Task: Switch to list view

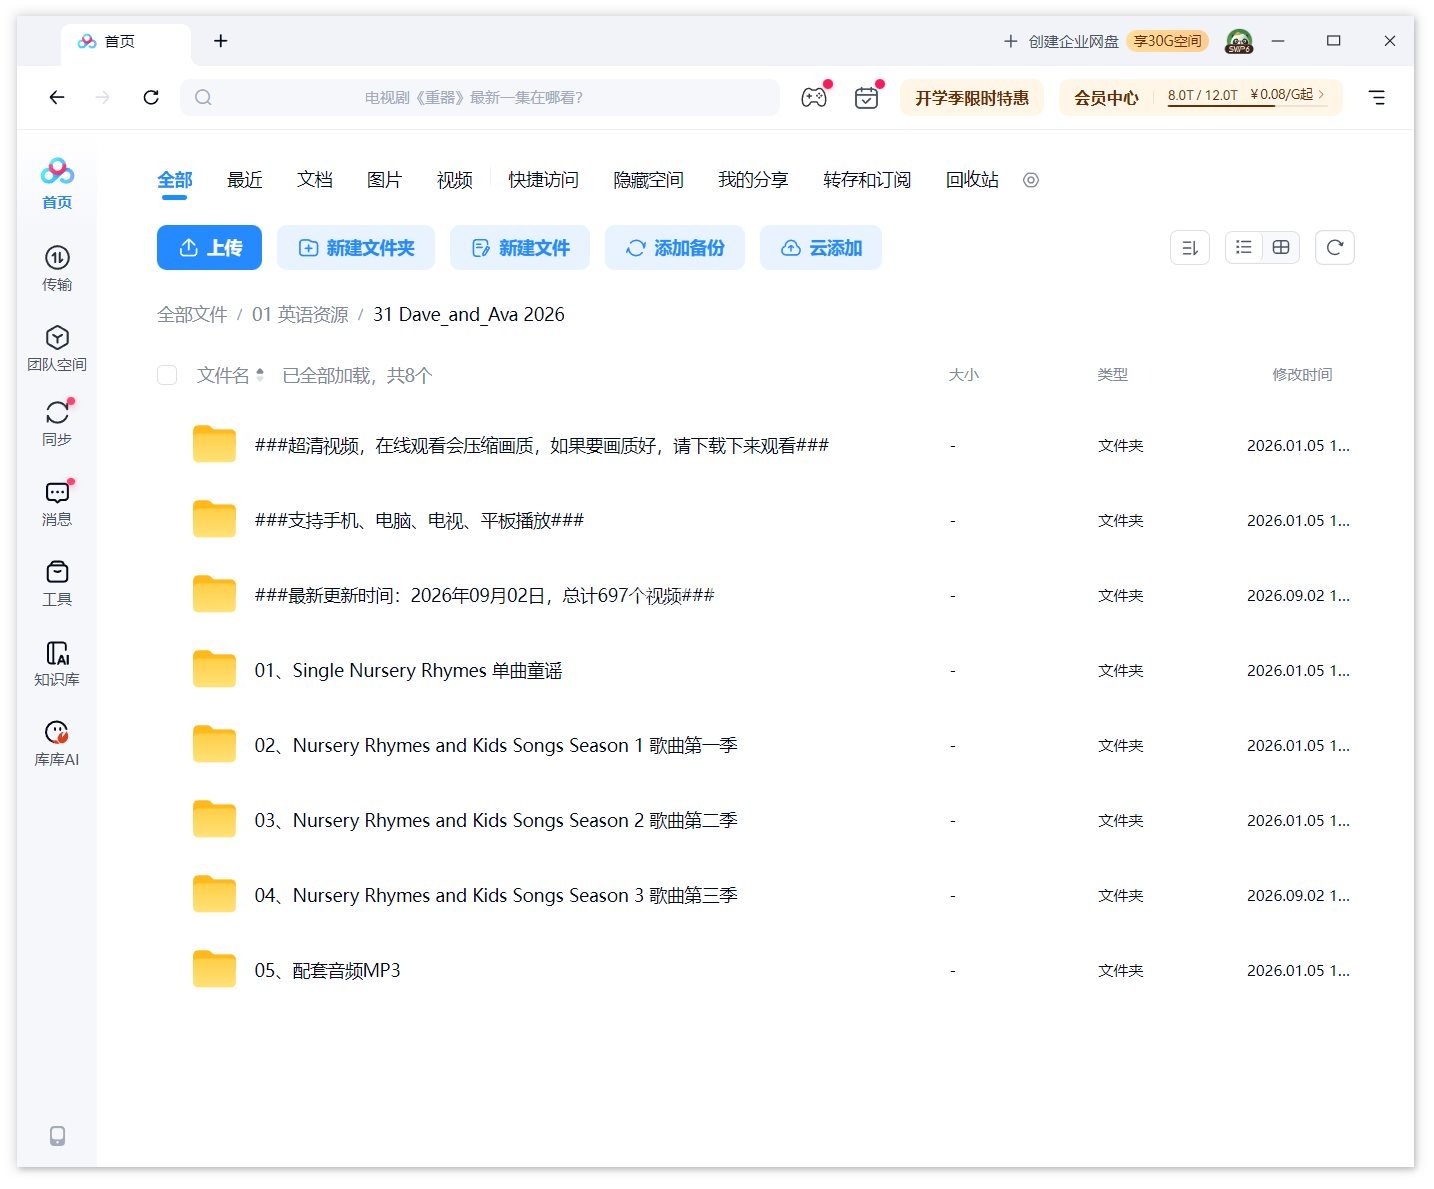Action: click(1244, 248)
